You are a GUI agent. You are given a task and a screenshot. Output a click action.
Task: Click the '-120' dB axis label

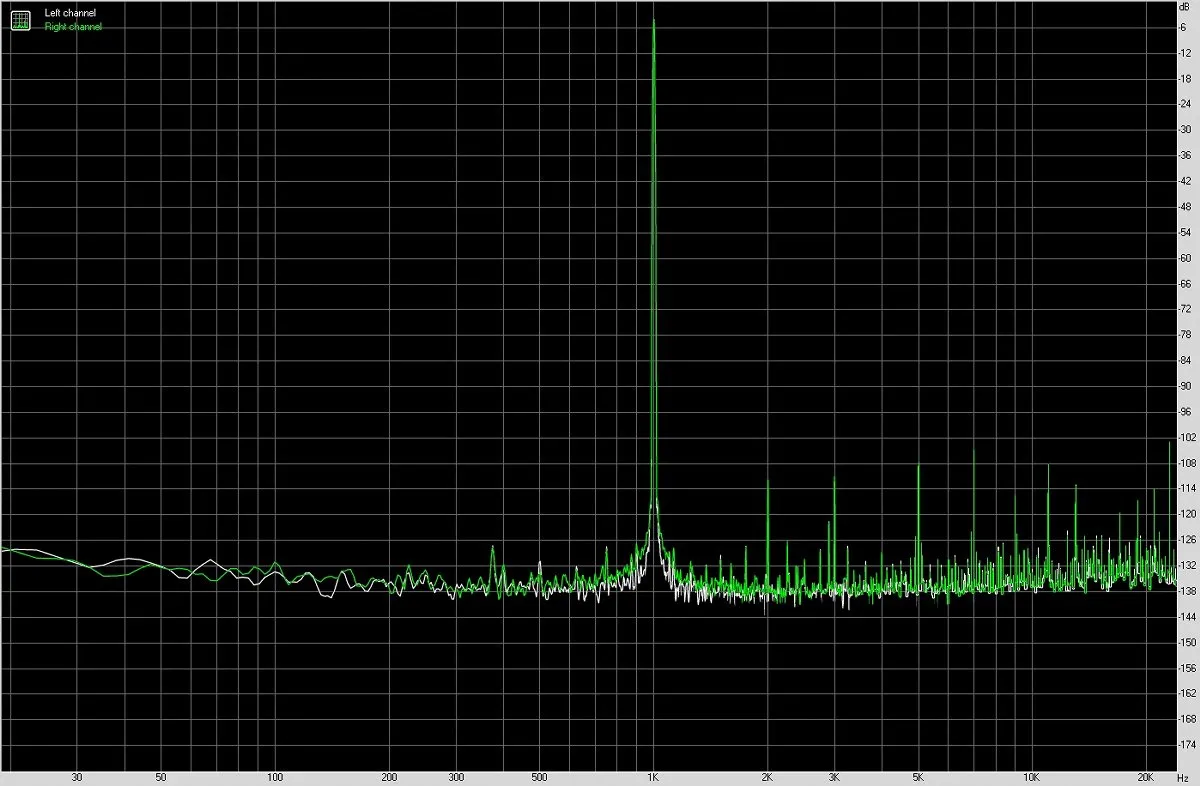[x=1188, y=514]
